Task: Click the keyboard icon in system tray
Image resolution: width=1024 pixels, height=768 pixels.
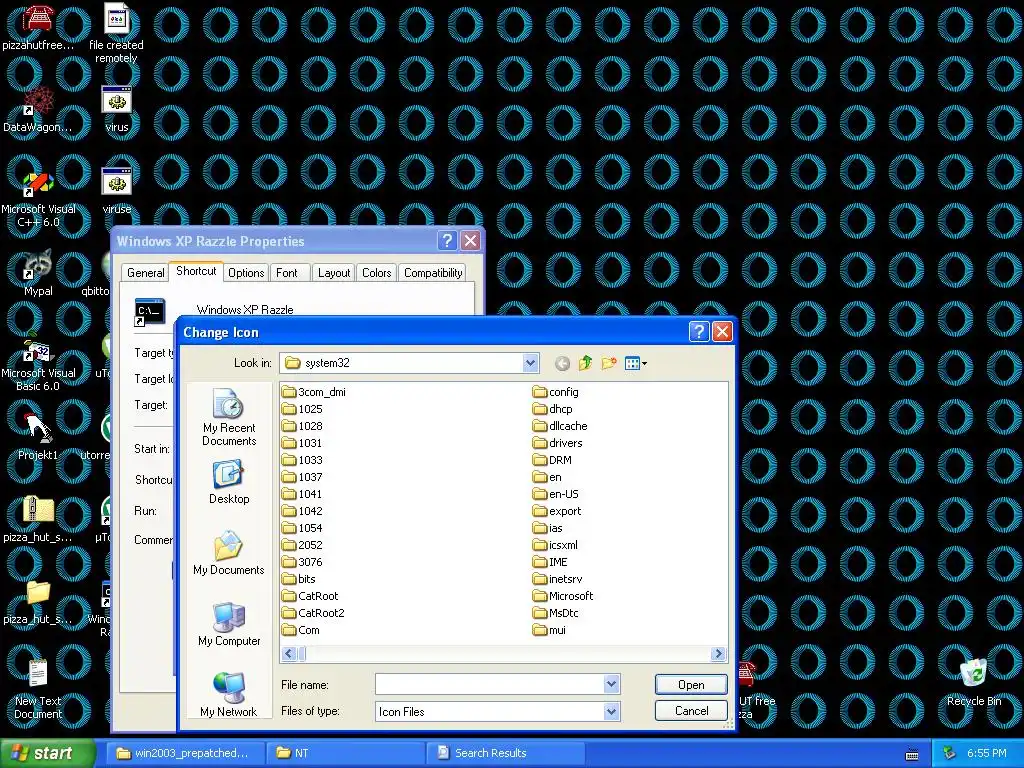Action: (912, 754)
